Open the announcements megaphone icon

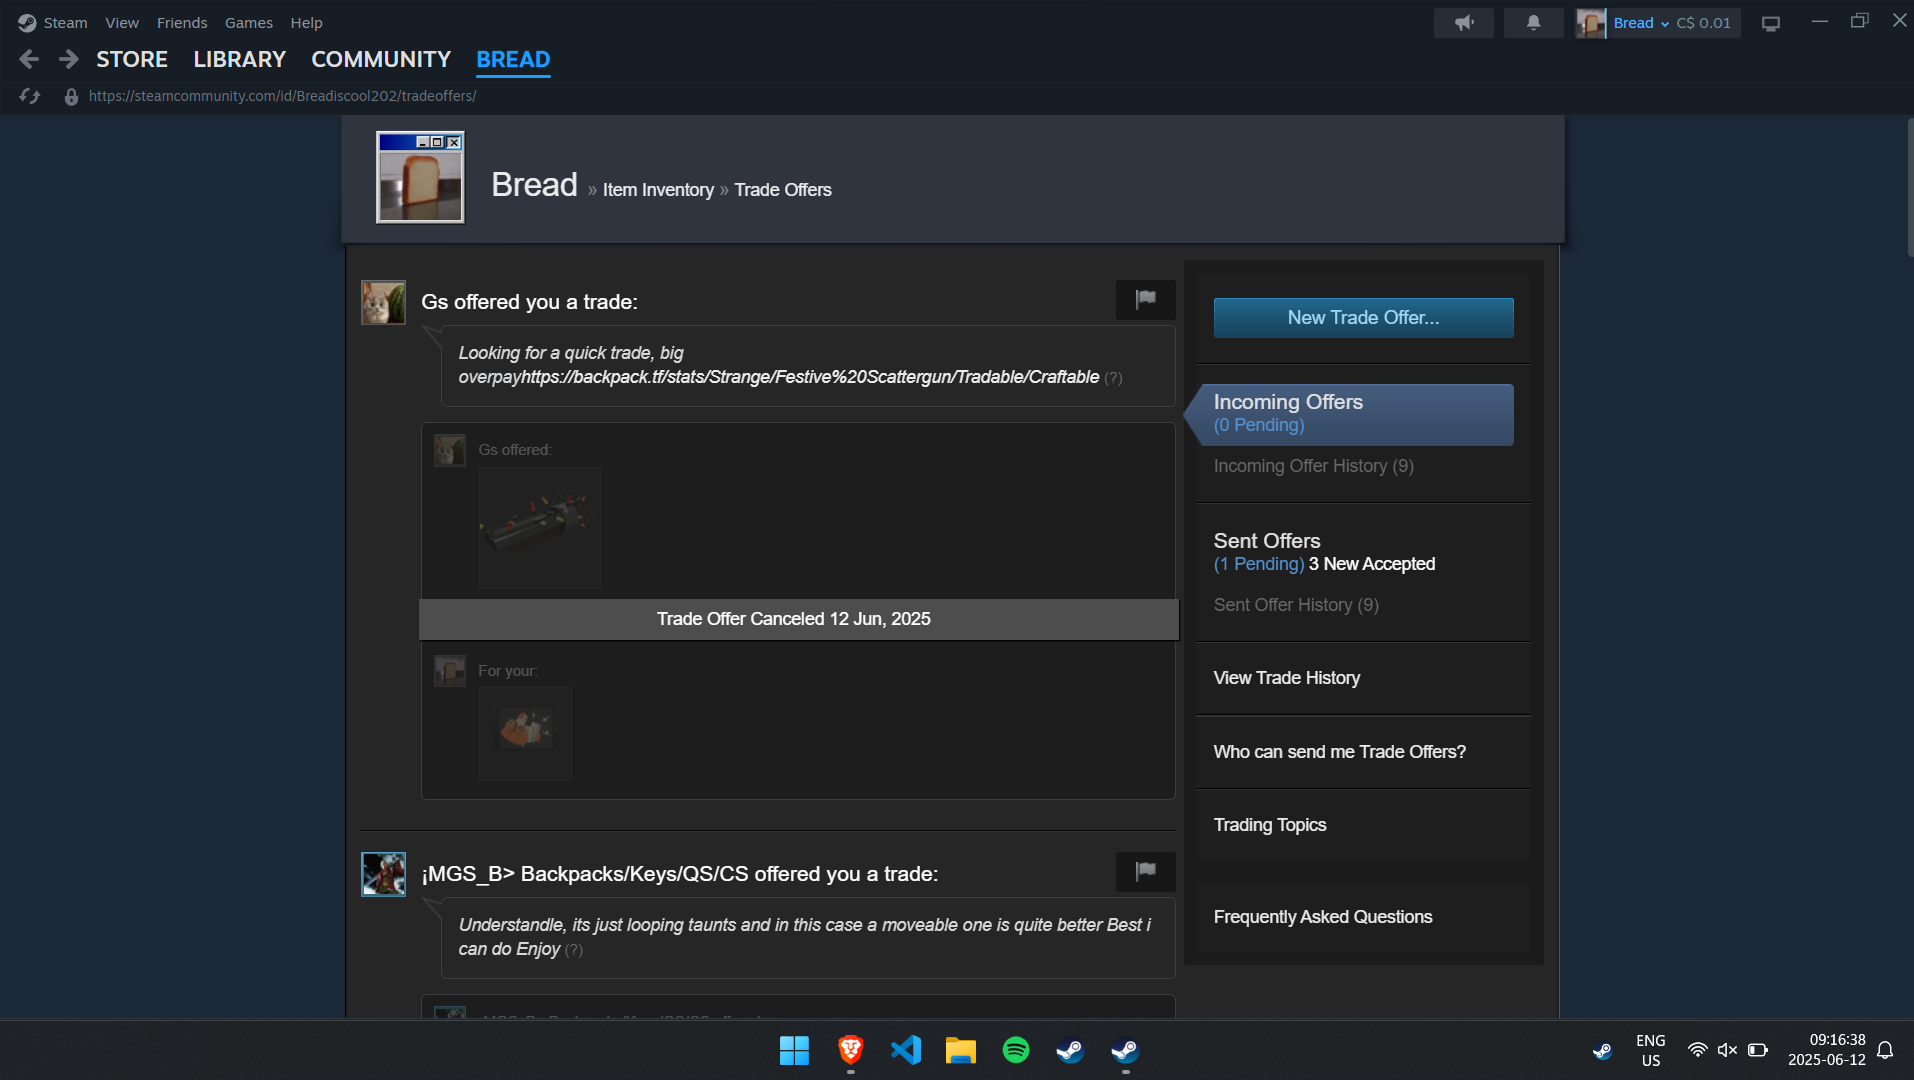pyautogui.click(x=1464, y=22)
